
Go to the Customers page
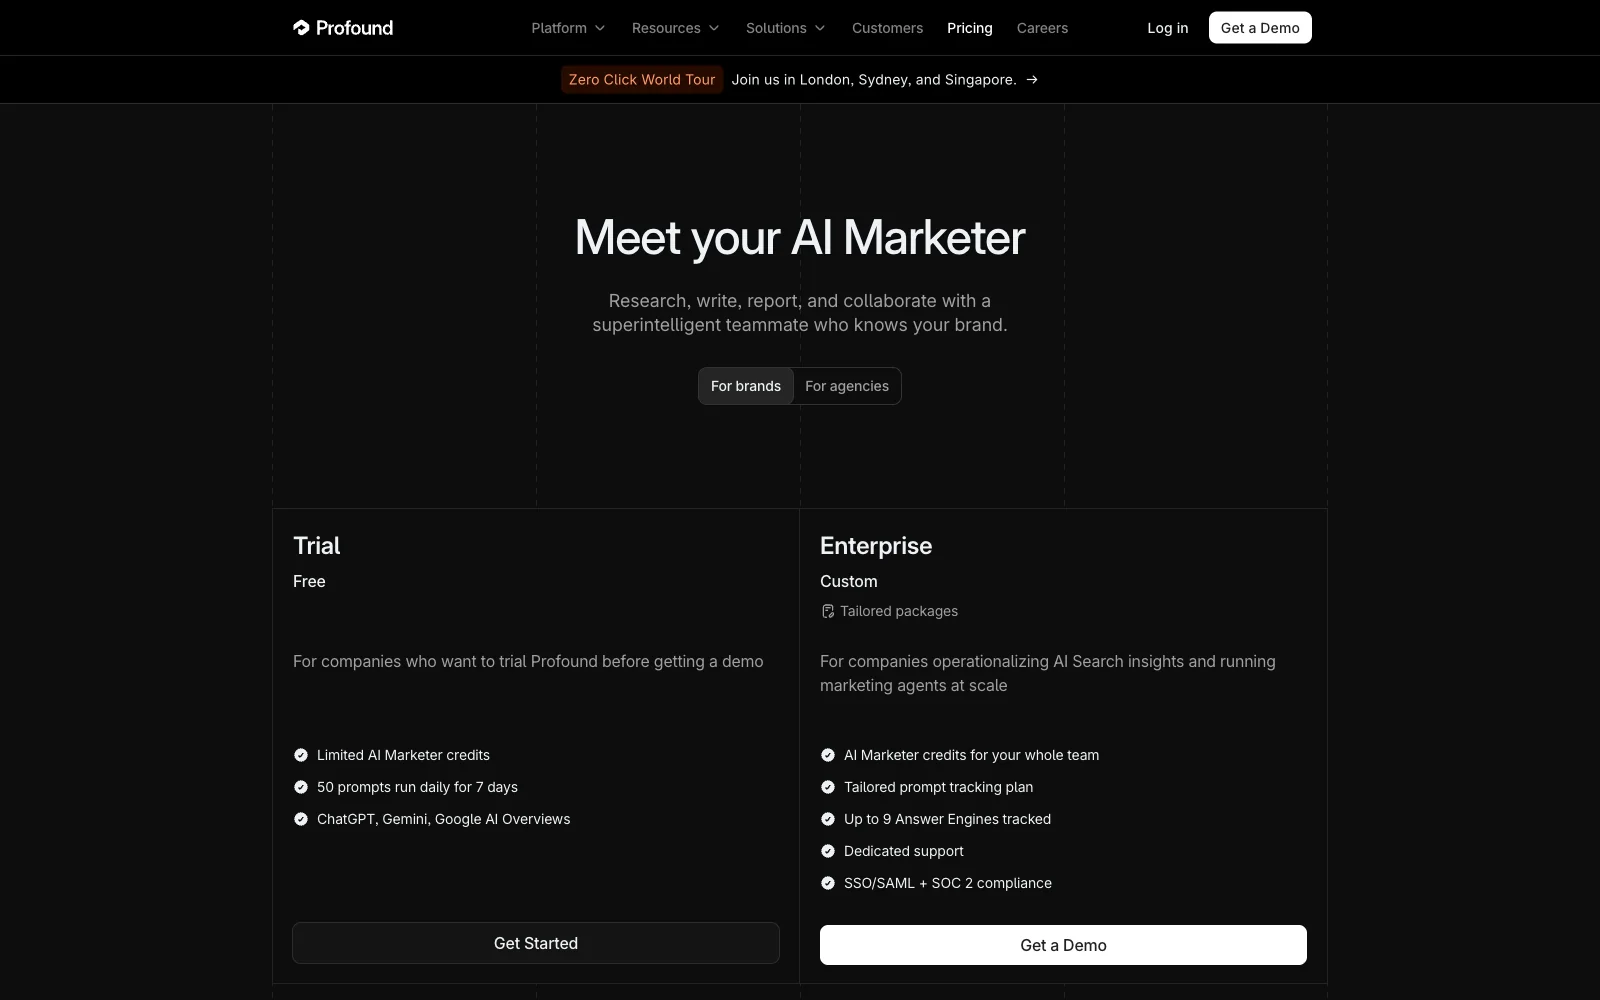coord(887,28)
